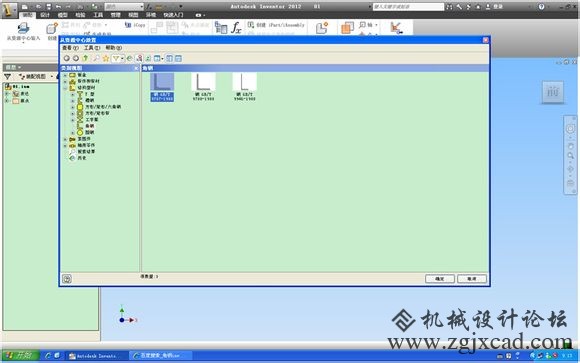Open the view style dropdown in the dialog toolbar

[162, 58]
